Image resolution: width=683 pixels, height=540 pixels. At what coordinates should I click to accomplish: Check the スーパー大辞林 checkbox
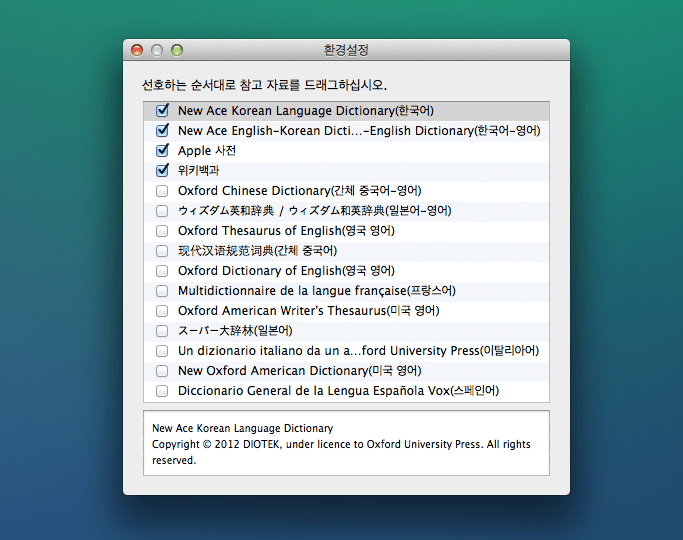pos(162,331)
